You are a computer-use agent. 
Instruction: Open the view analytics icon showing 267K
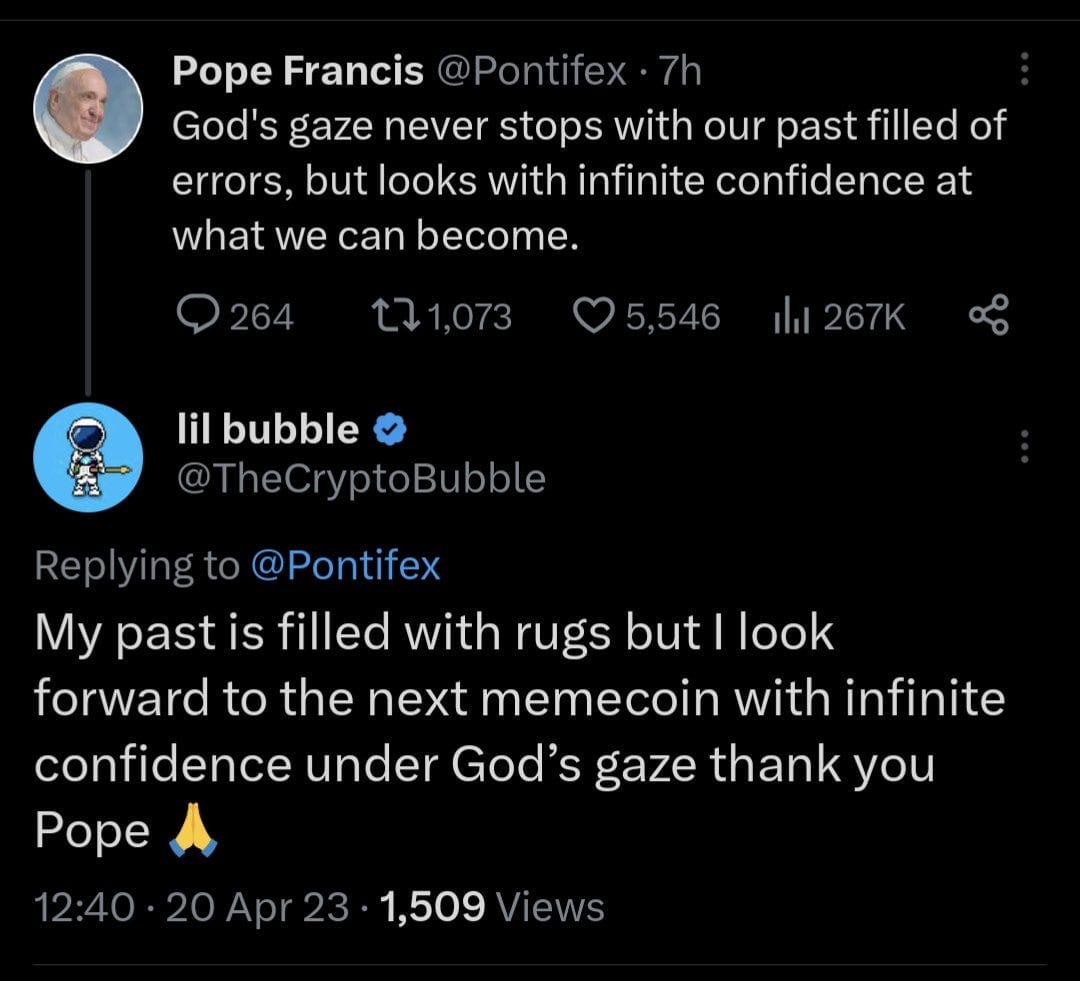[x=790, y=317]
